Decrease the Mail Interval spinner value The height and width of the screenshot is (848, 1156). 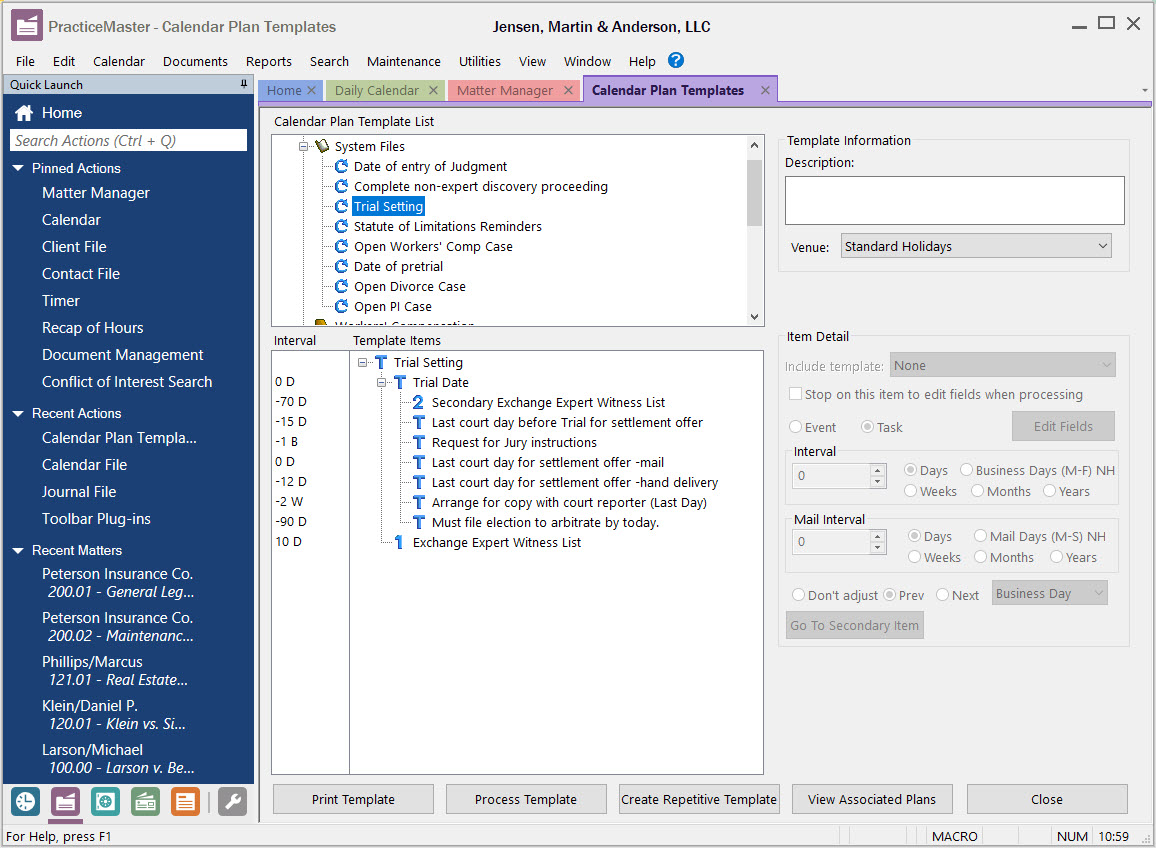tap(877, 548)
